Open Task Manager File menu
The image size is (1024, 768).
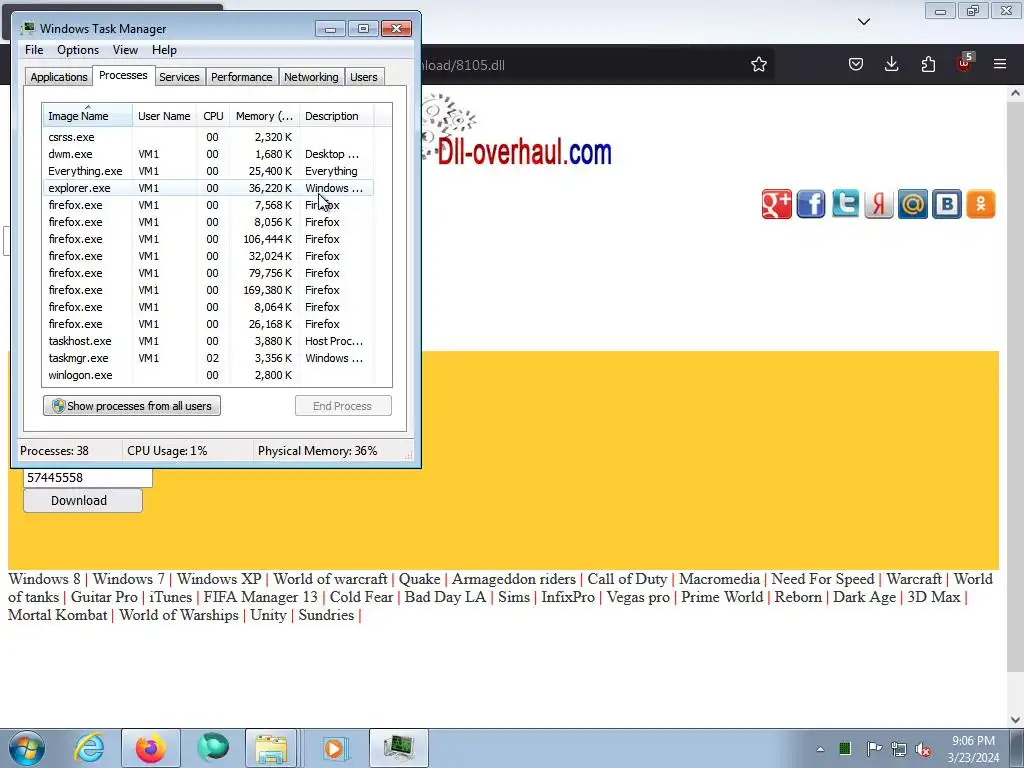[34, 50]
